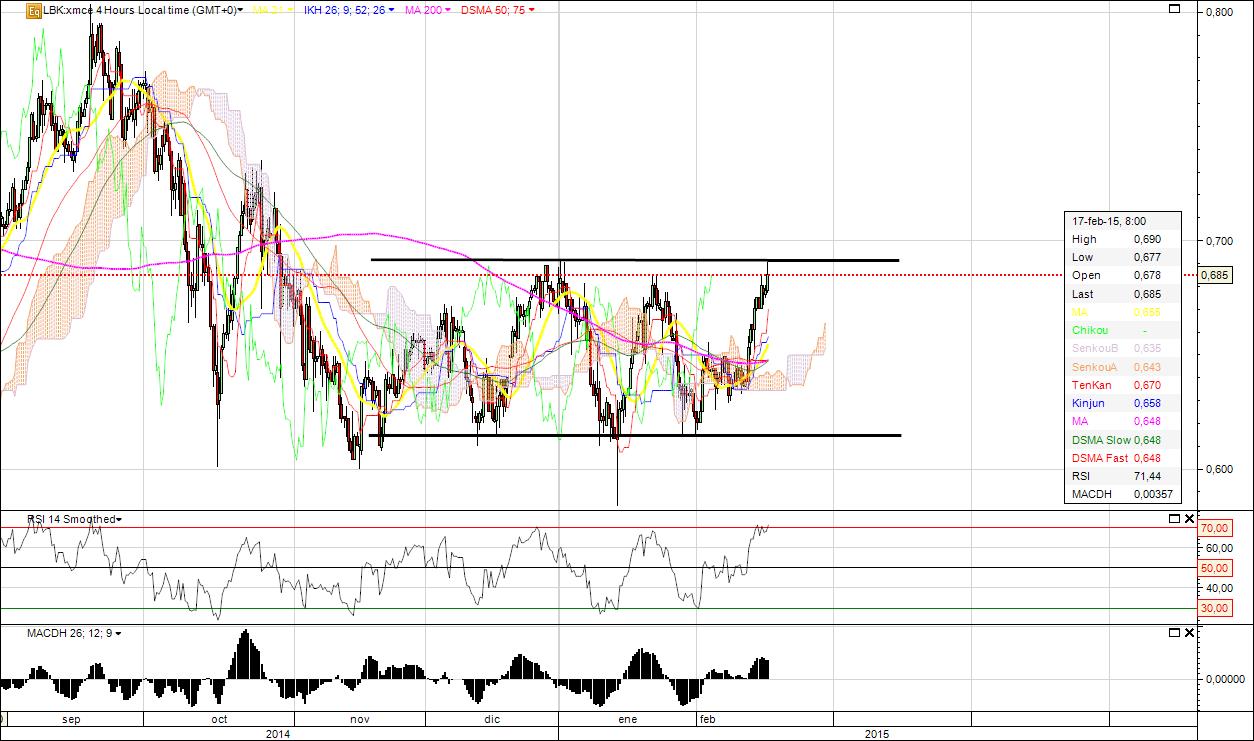
Task: Click the nov month label on time axis
Action: click(x=360, y=719)
